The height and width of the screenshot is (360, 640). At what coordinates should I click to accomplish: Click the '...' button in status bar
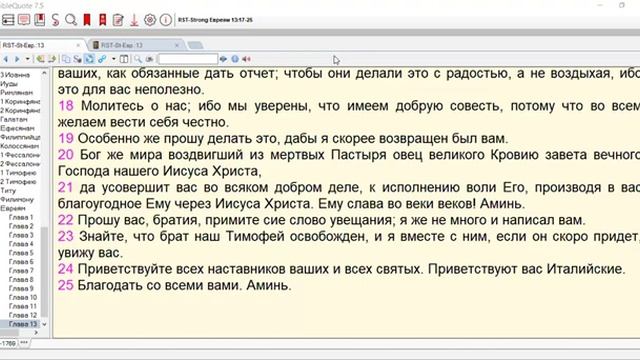click(24, 343)
